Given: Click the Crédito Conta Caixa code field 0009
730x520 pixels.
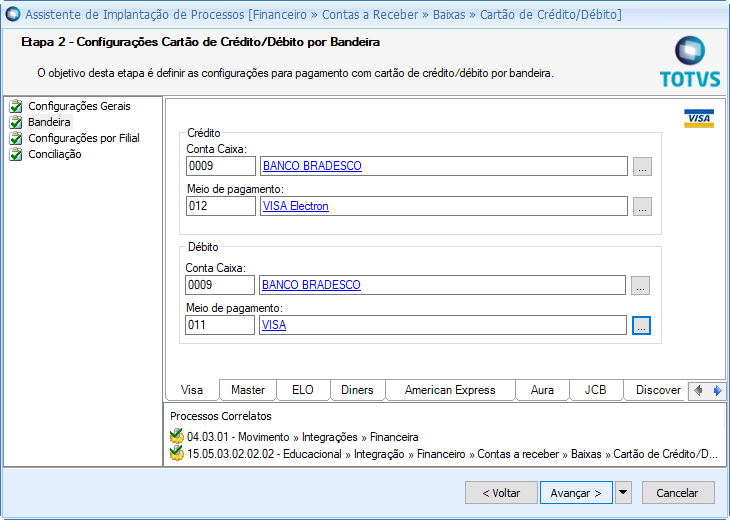Looking at the screenshot, I should [x=221, y=166].
